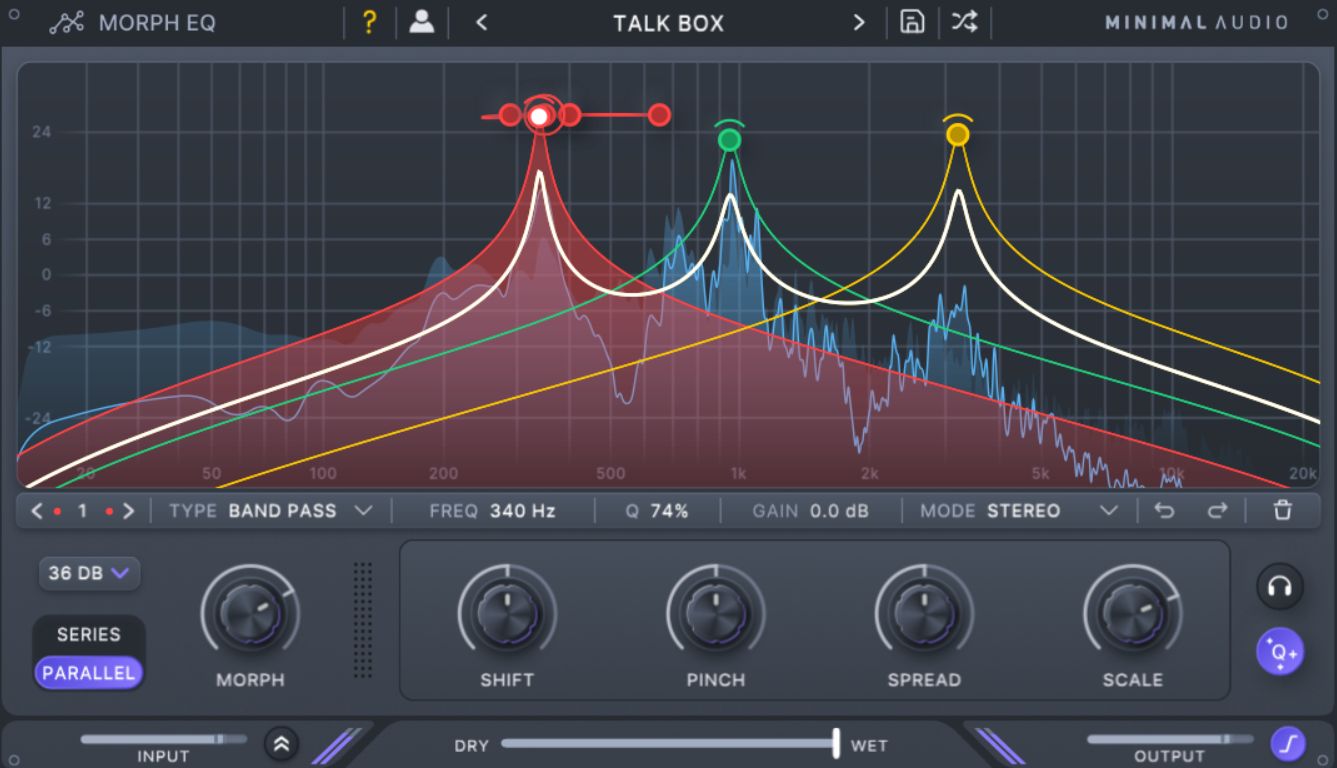This screenshot has width=1337, height=768.
Task: Click the Shift knob
Action: click(507, 613)
